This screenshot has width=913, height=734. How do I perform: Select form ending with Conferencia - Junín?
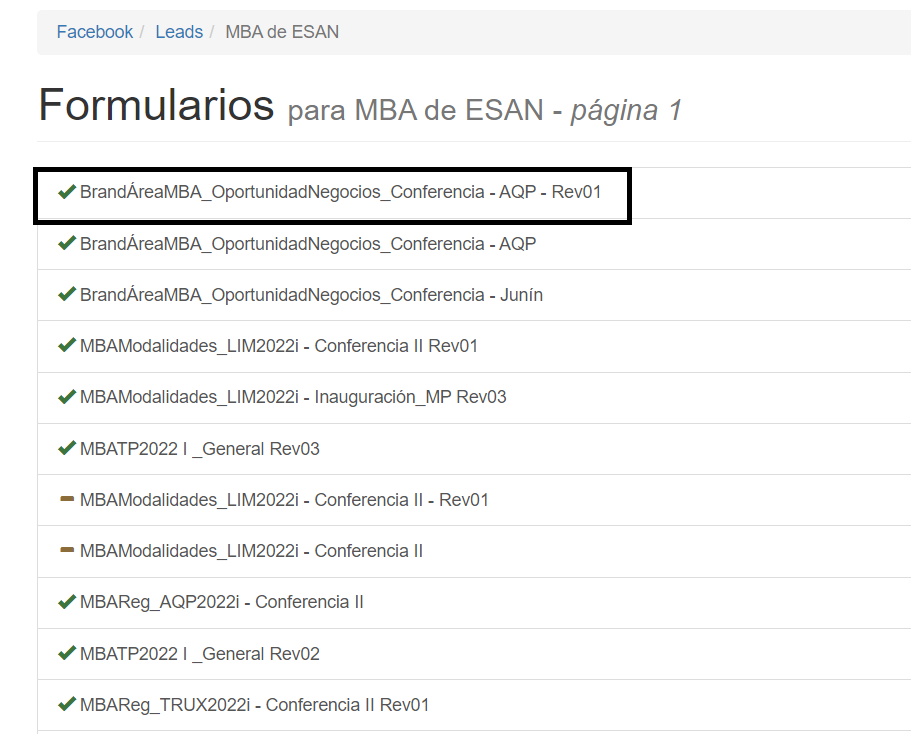(x=311, y=295)
